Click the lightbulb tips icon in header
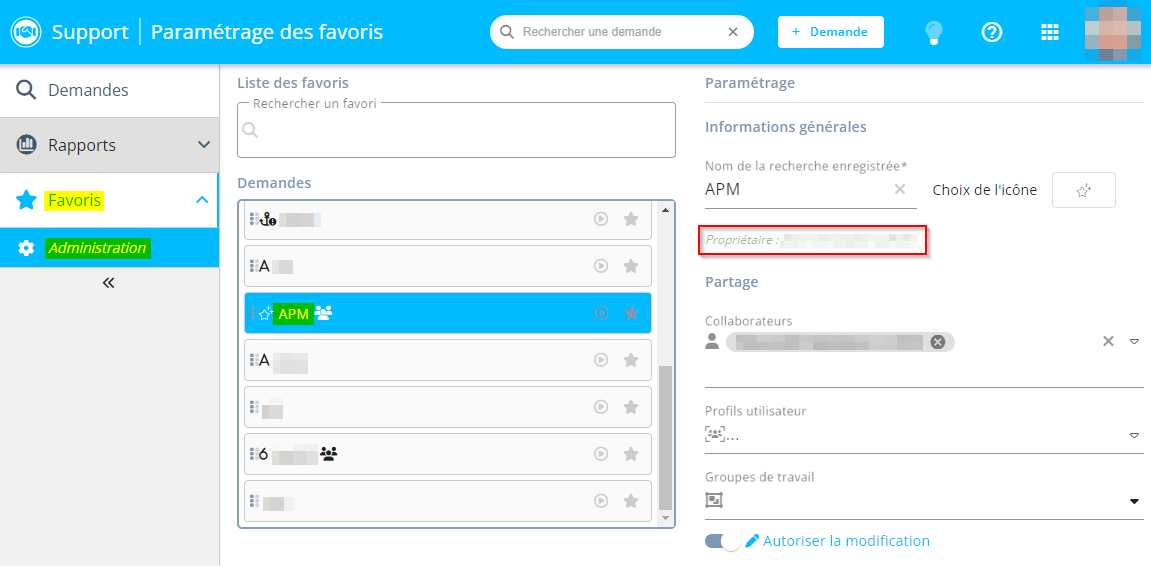The height and width of the screenshot is (566, 1151). pyautogui.click(x=933, y=32)
